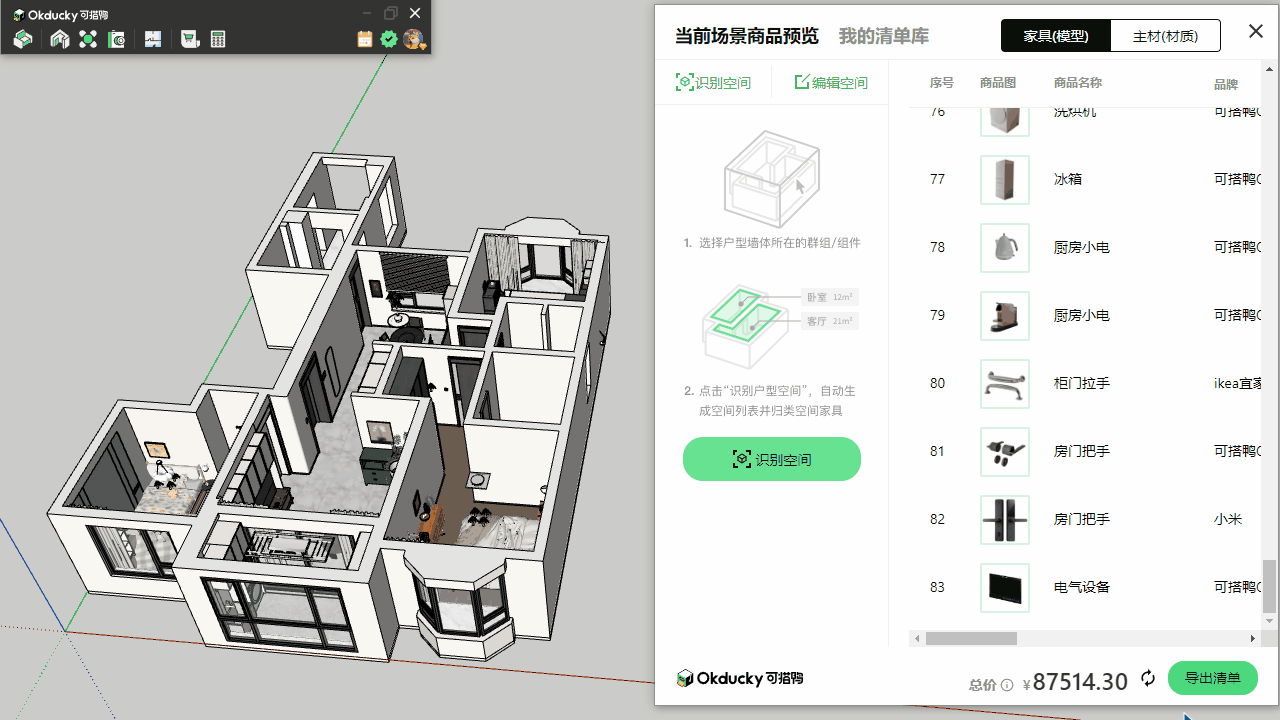1280x720 pixels.
Task: Open the furniture model library icon
Action: (23, 39)
